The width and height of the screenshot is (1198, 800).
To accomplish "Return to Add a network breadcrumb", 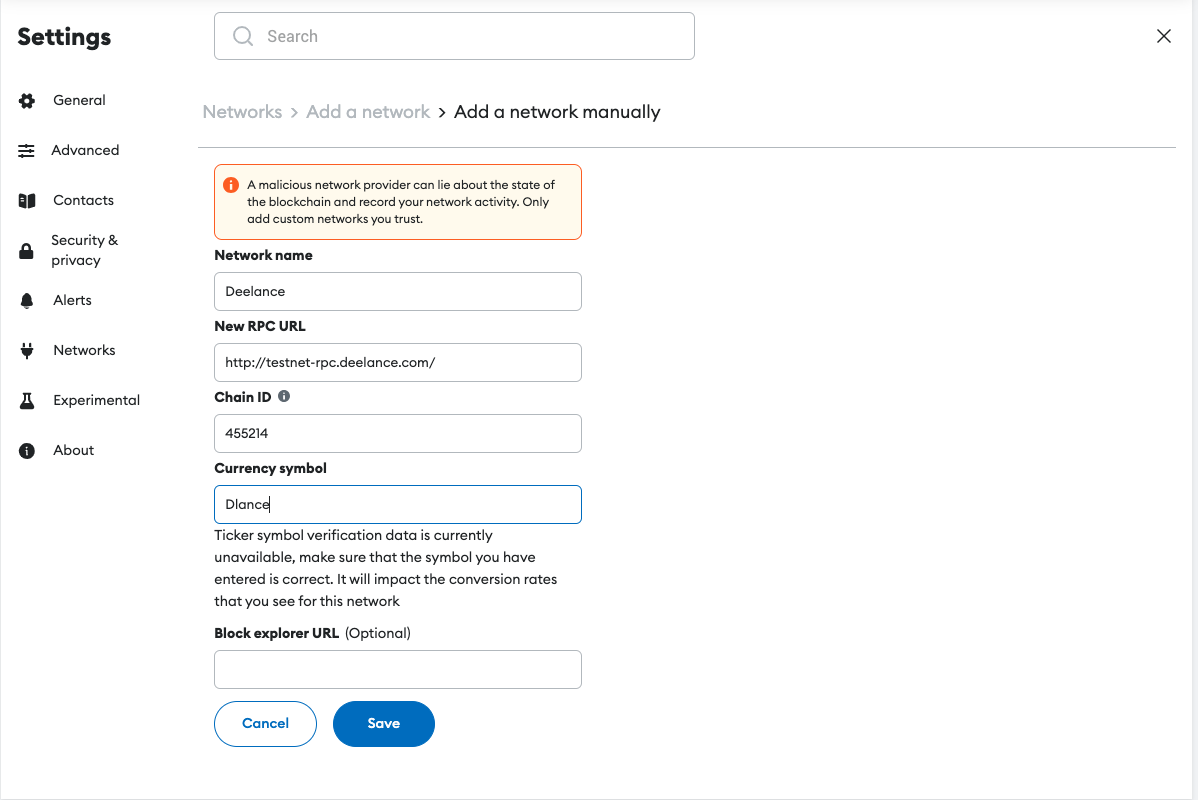I will [368, 112].
